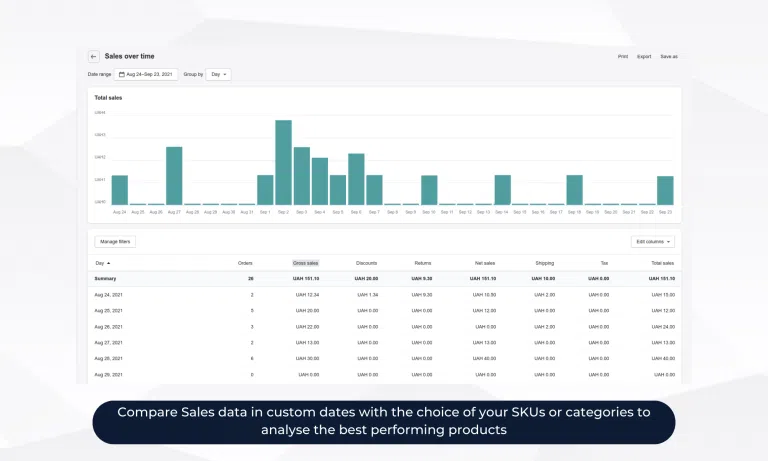Viewport: 768px width, 461px height.
Task: Click the highlighted Gross sales column header
Action: point(305,263)
